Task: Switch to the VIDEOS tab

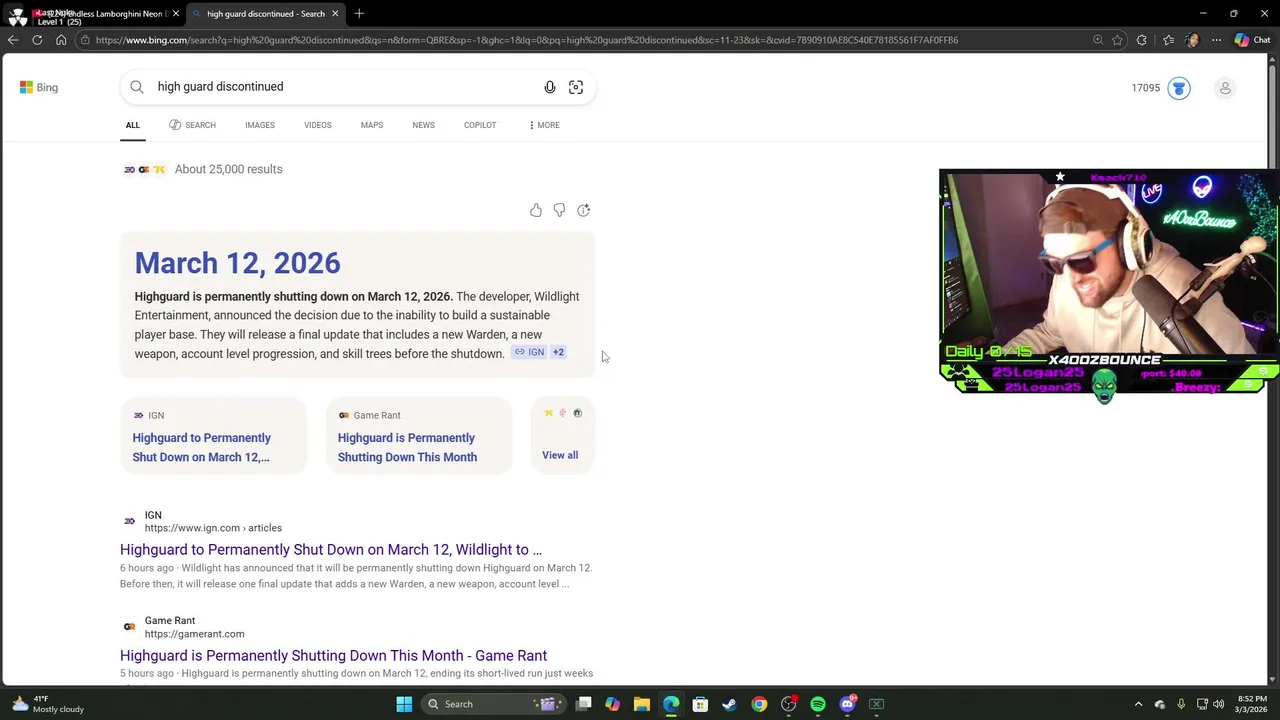Action: (318, 125)
